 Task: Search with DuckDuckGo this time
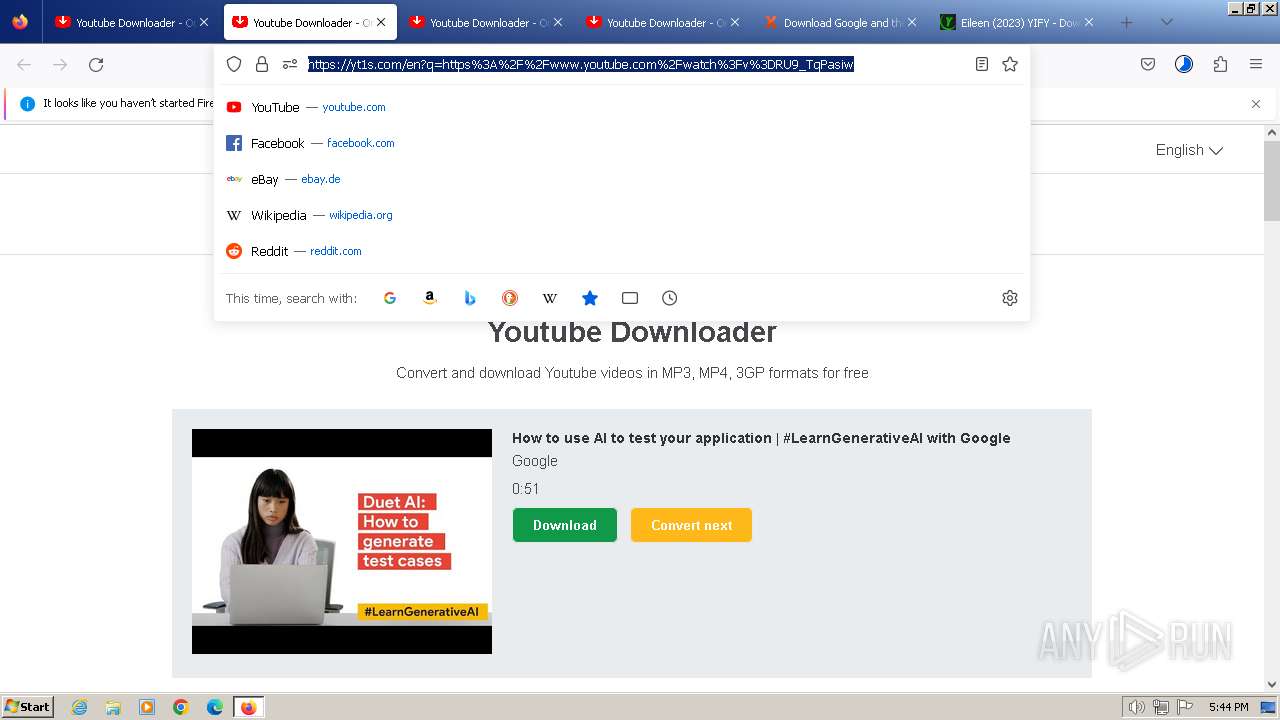click(x=510, y=298)
